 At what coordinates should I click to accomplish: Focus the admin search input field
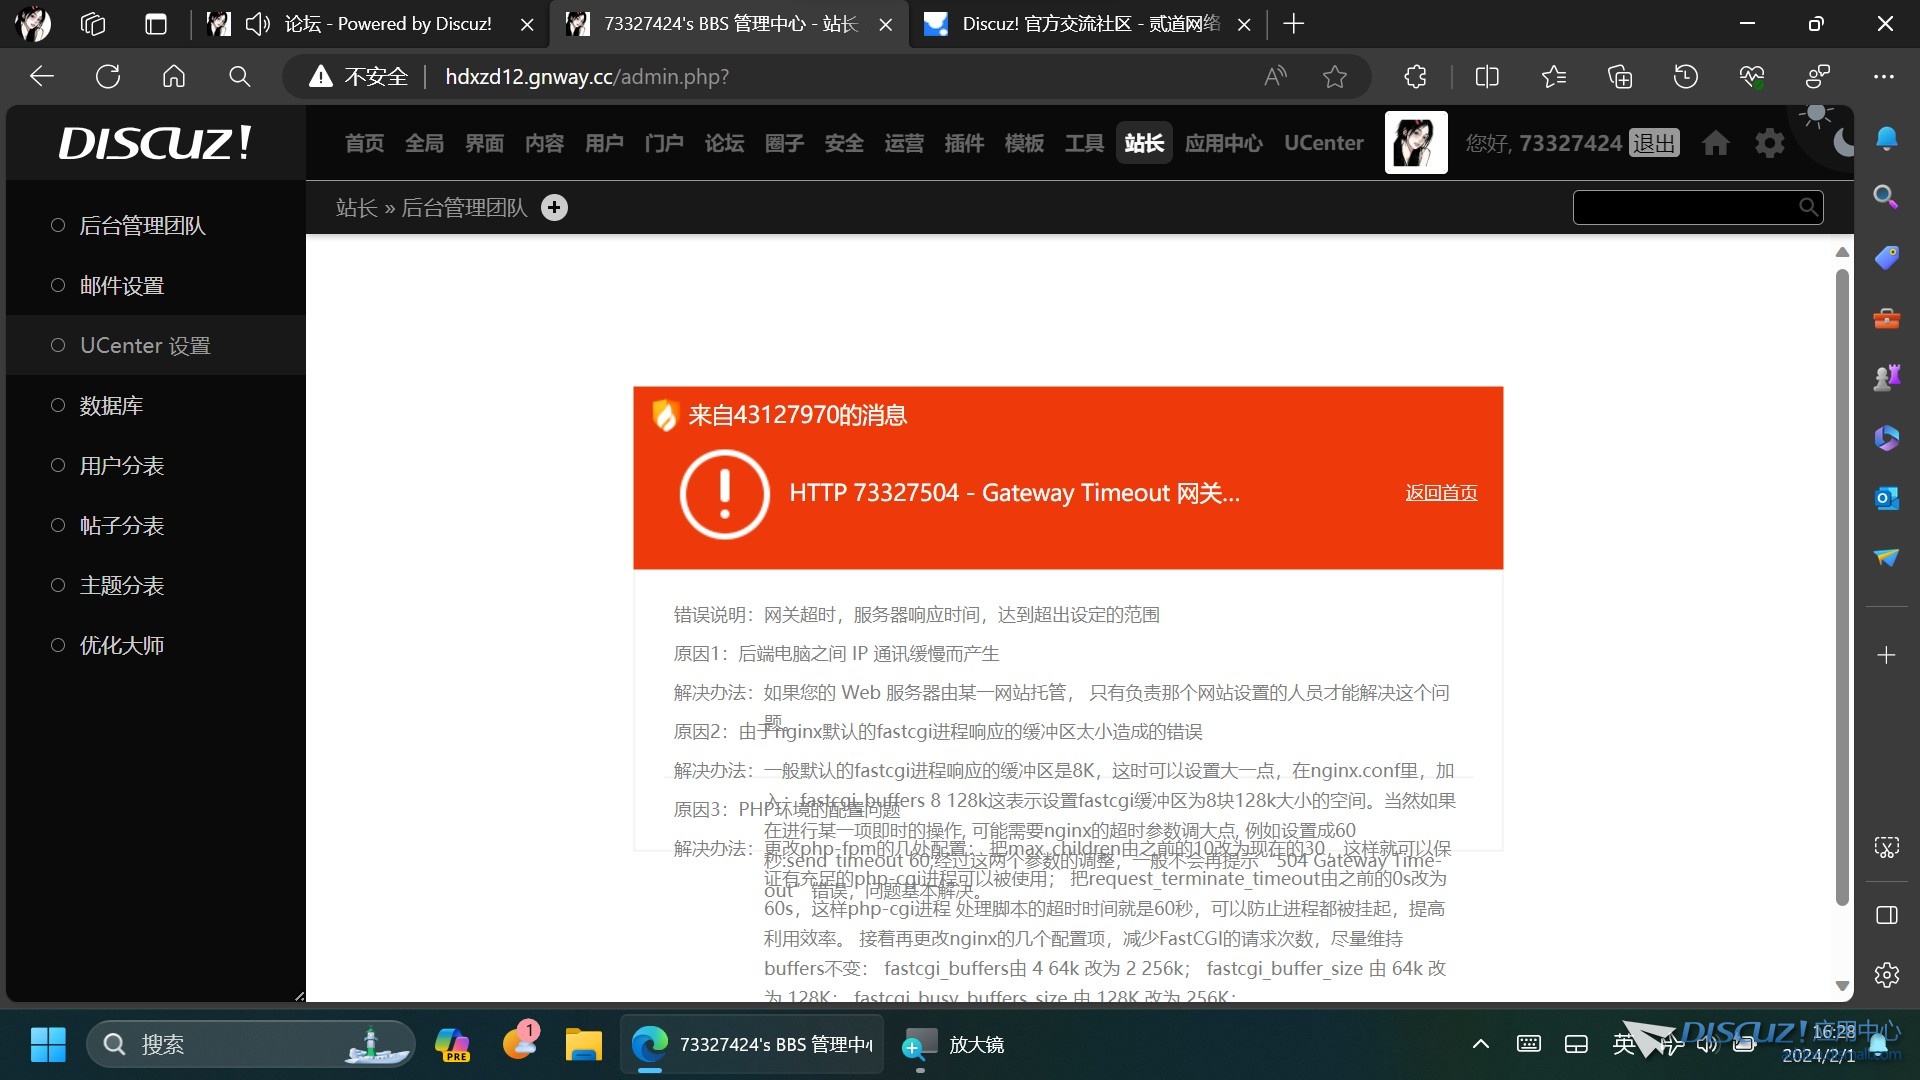point(1686,207)
